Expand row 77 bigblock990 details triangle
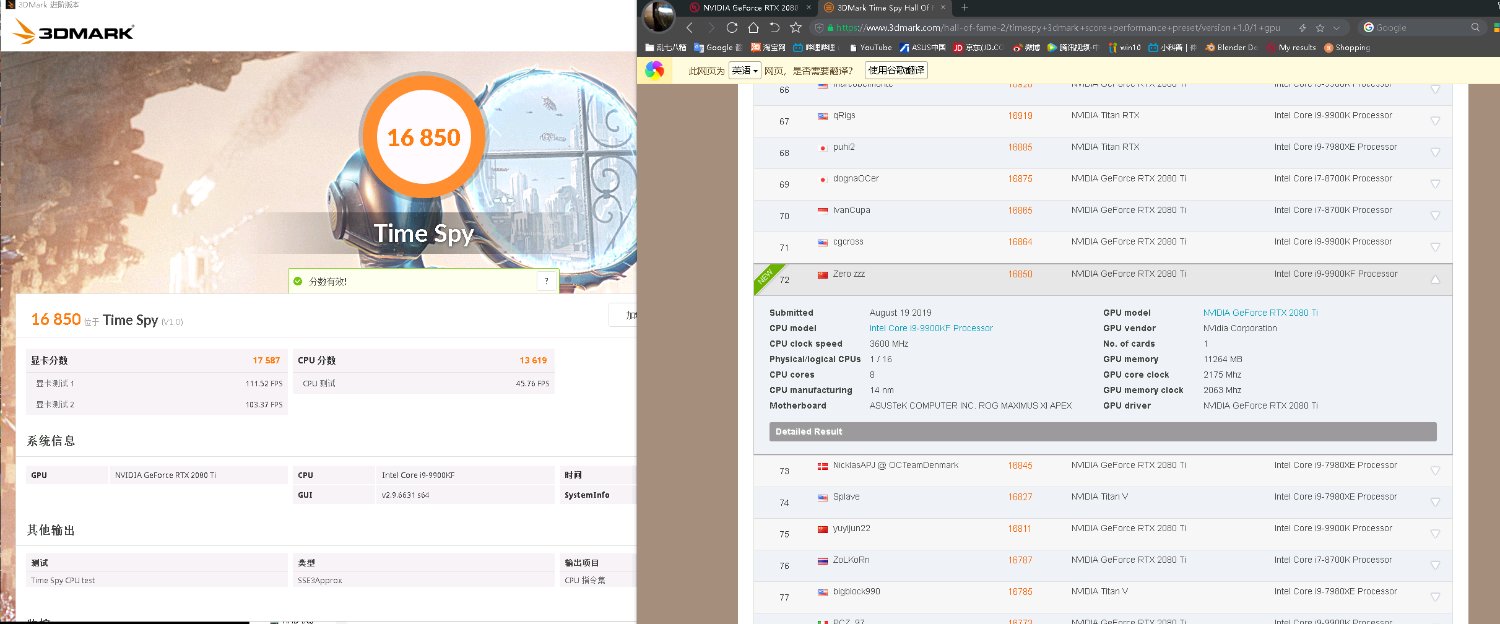Screen dimensions: 1500x624 [x=1435, y=597]
